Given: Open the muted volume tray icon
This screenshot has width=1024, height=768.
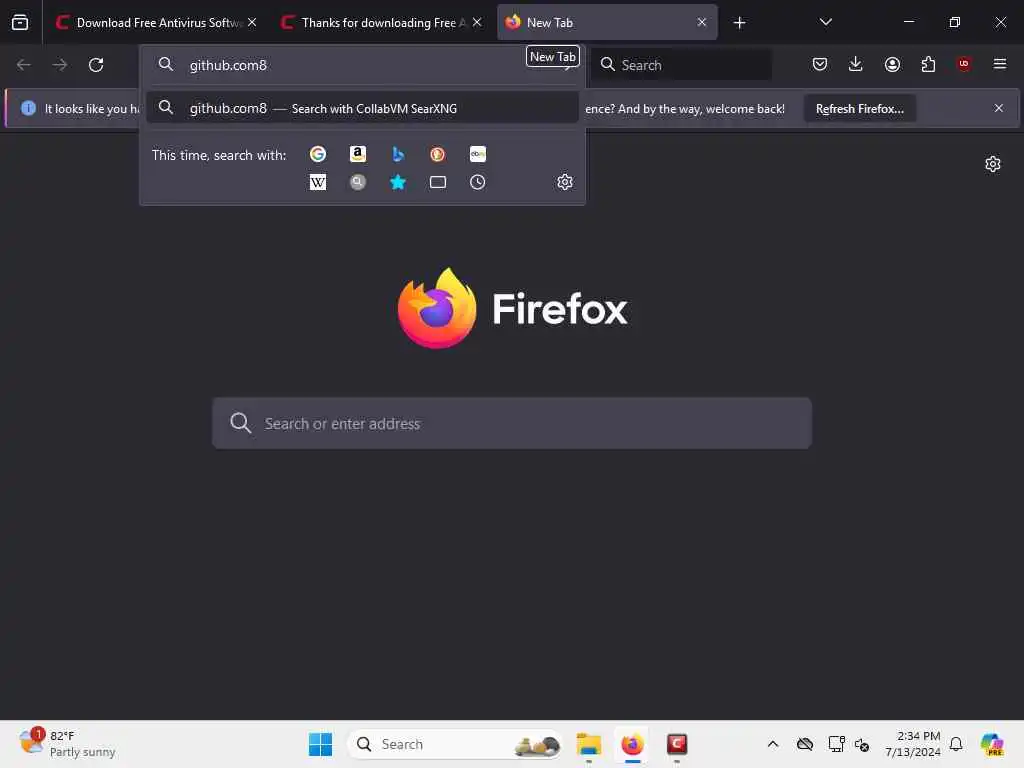Looking at the screenshot, I should click(x=862, y=744).
